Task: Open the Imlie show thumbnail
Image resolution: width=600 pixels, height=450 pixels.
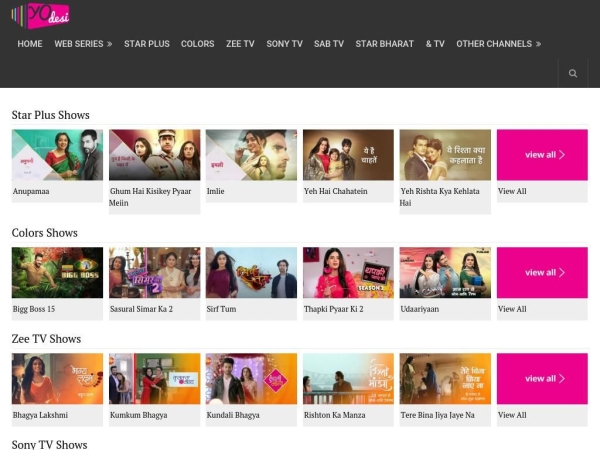Action: click(251, 155)
